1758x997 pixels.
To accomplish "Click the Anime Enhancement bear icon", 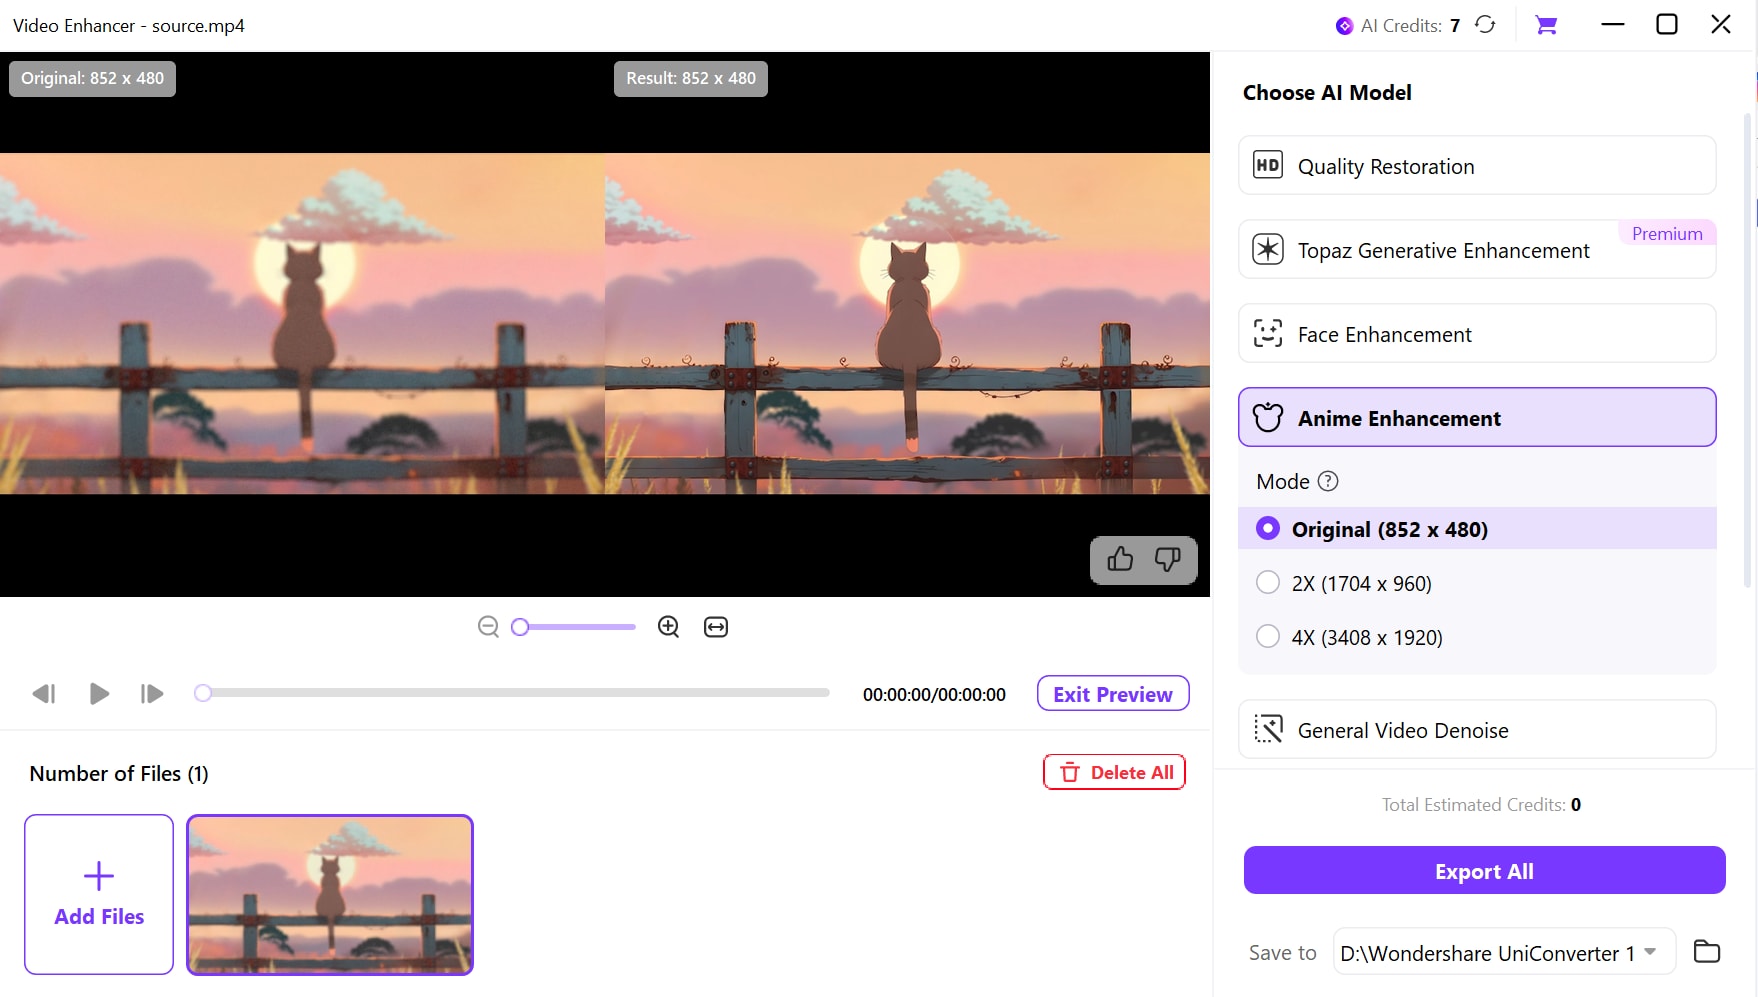I will (x=1268, y=417).
